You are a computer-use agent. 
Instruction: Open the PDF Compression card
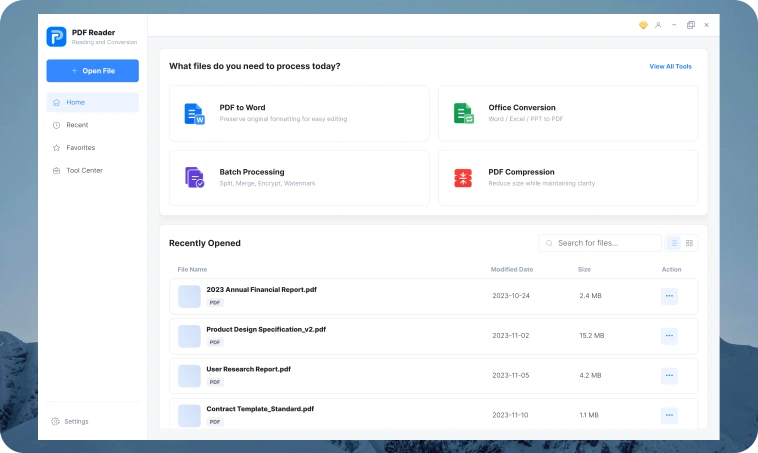(x=568, y=178)
